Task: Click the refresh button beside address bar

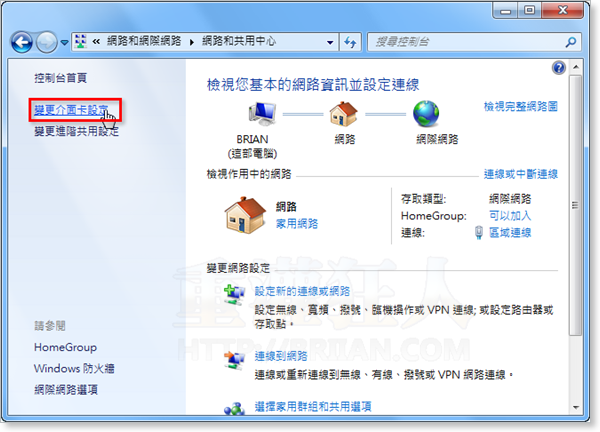Action: pos(350,42)
